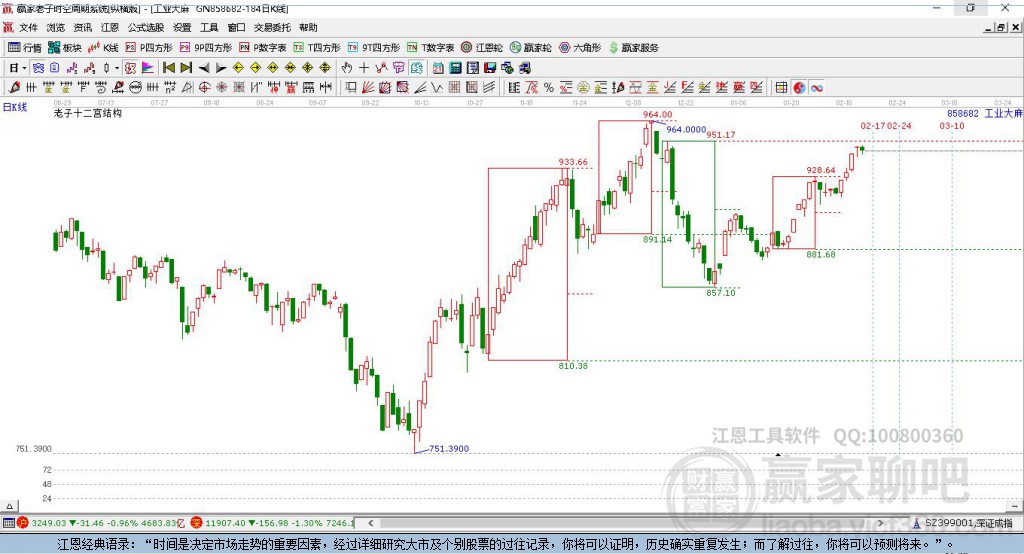Open the P四方形 tool
The width and height of the screenshot is (1024, 554).
(x=149, y=48)
